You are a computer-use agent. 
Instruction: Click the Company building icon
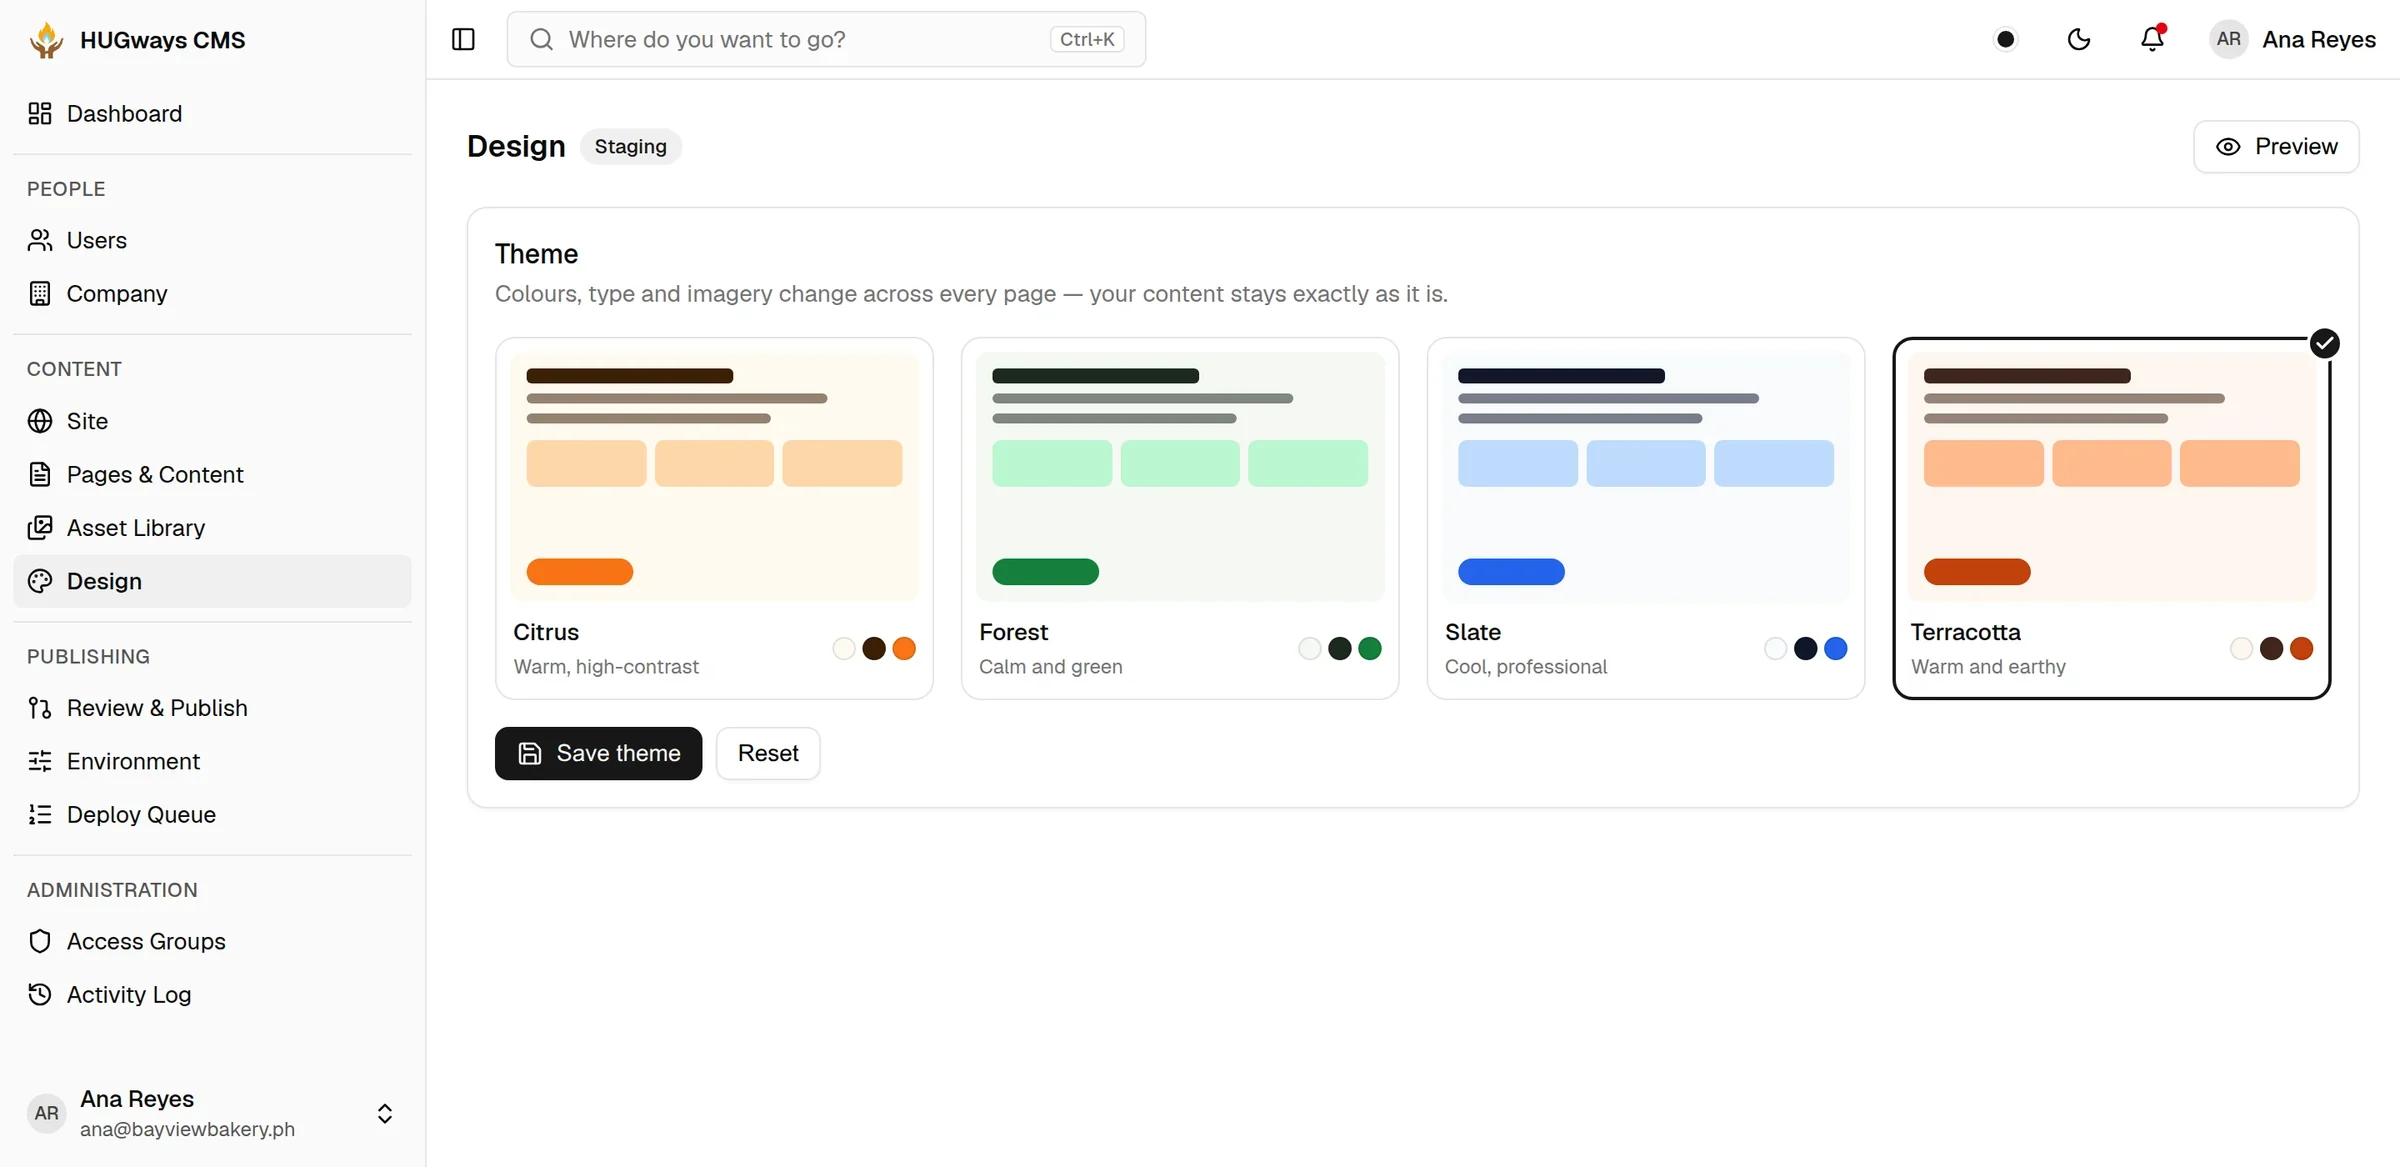tap(40, 294)
